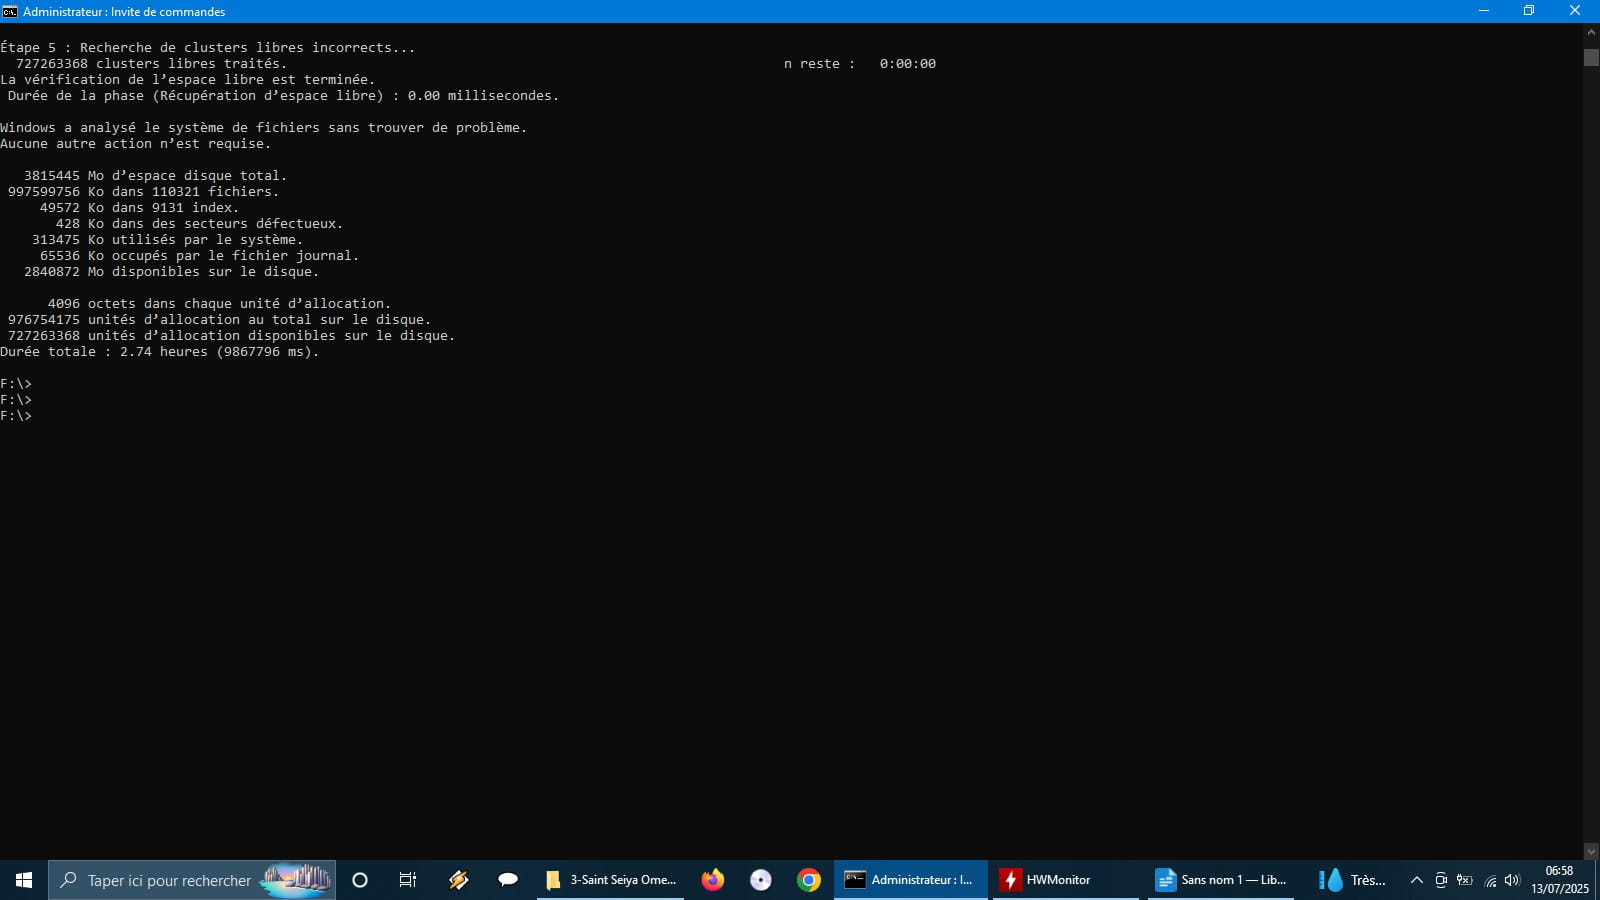Open Google Chrome from the taskbar
Viewport: 1600px width, 900px height.
point(809,880)
